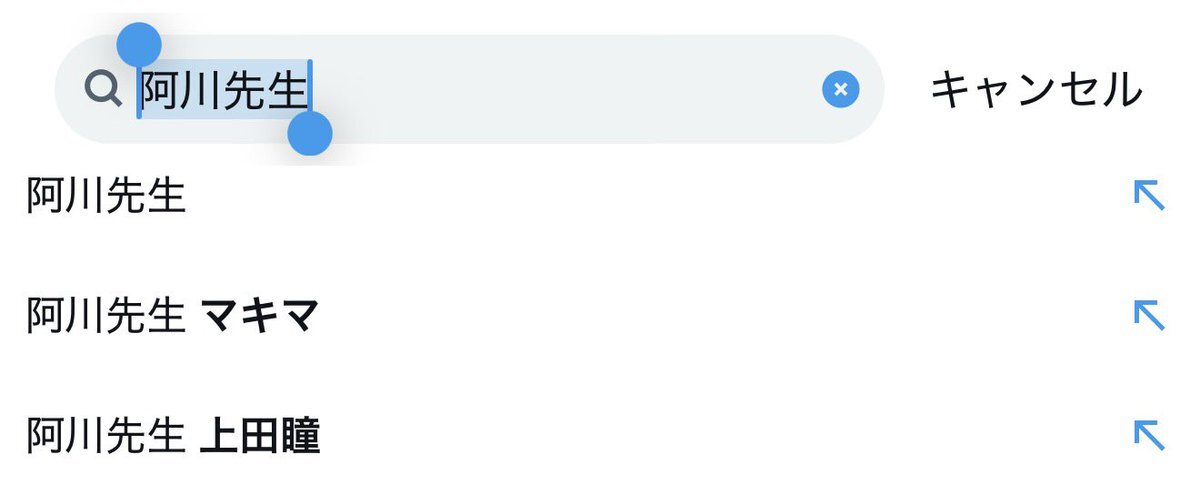Click the 阿川先生 prefix in the マキマ suggestion
Viewport: 1200px width, 485px height.
(x=106, y=317)
